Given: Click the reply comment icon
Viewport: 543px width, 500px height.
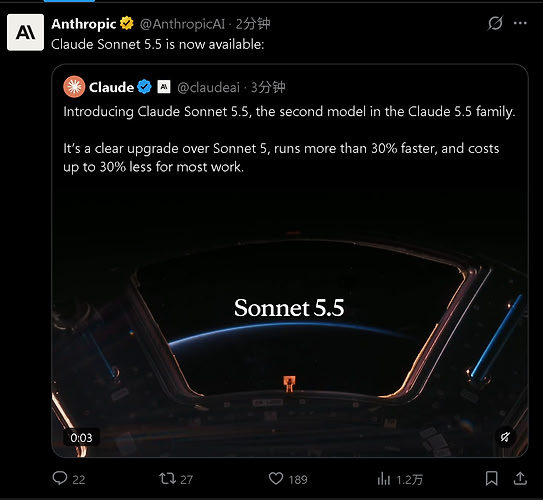Looking at the screenshot, I should tap(60, 478).
